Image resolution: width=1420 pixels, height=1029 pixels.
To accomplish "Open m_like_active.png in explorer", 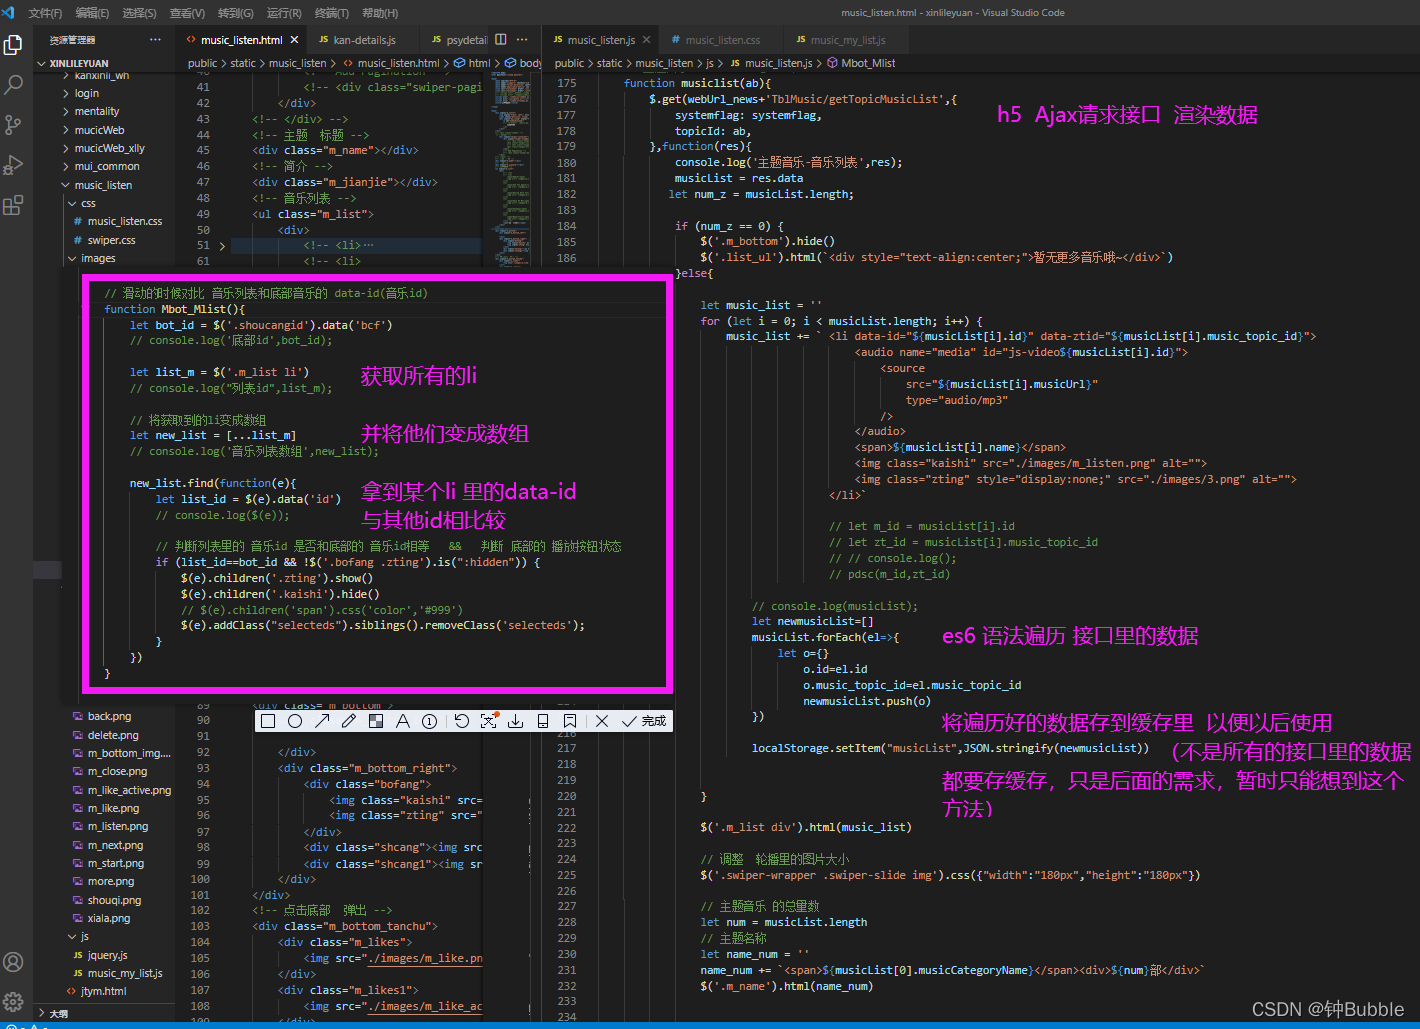I will 129,790.
